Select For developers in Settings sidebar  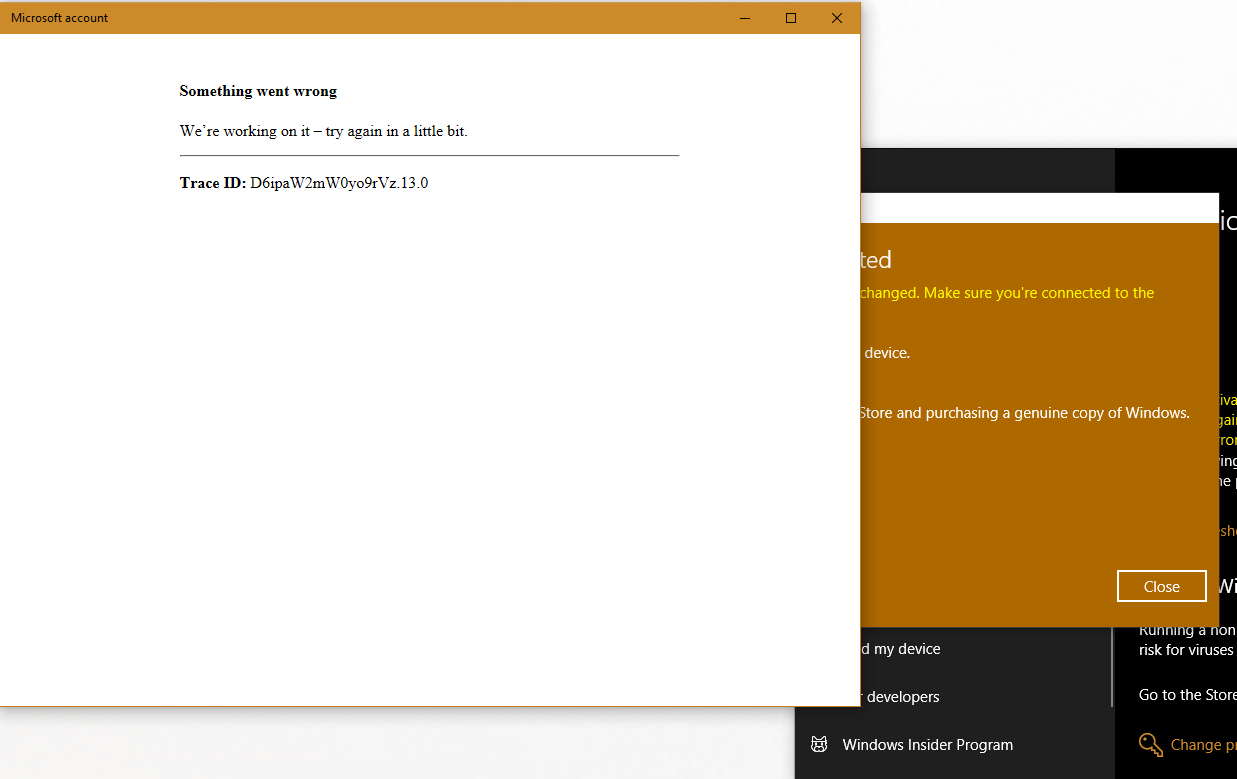901,697
